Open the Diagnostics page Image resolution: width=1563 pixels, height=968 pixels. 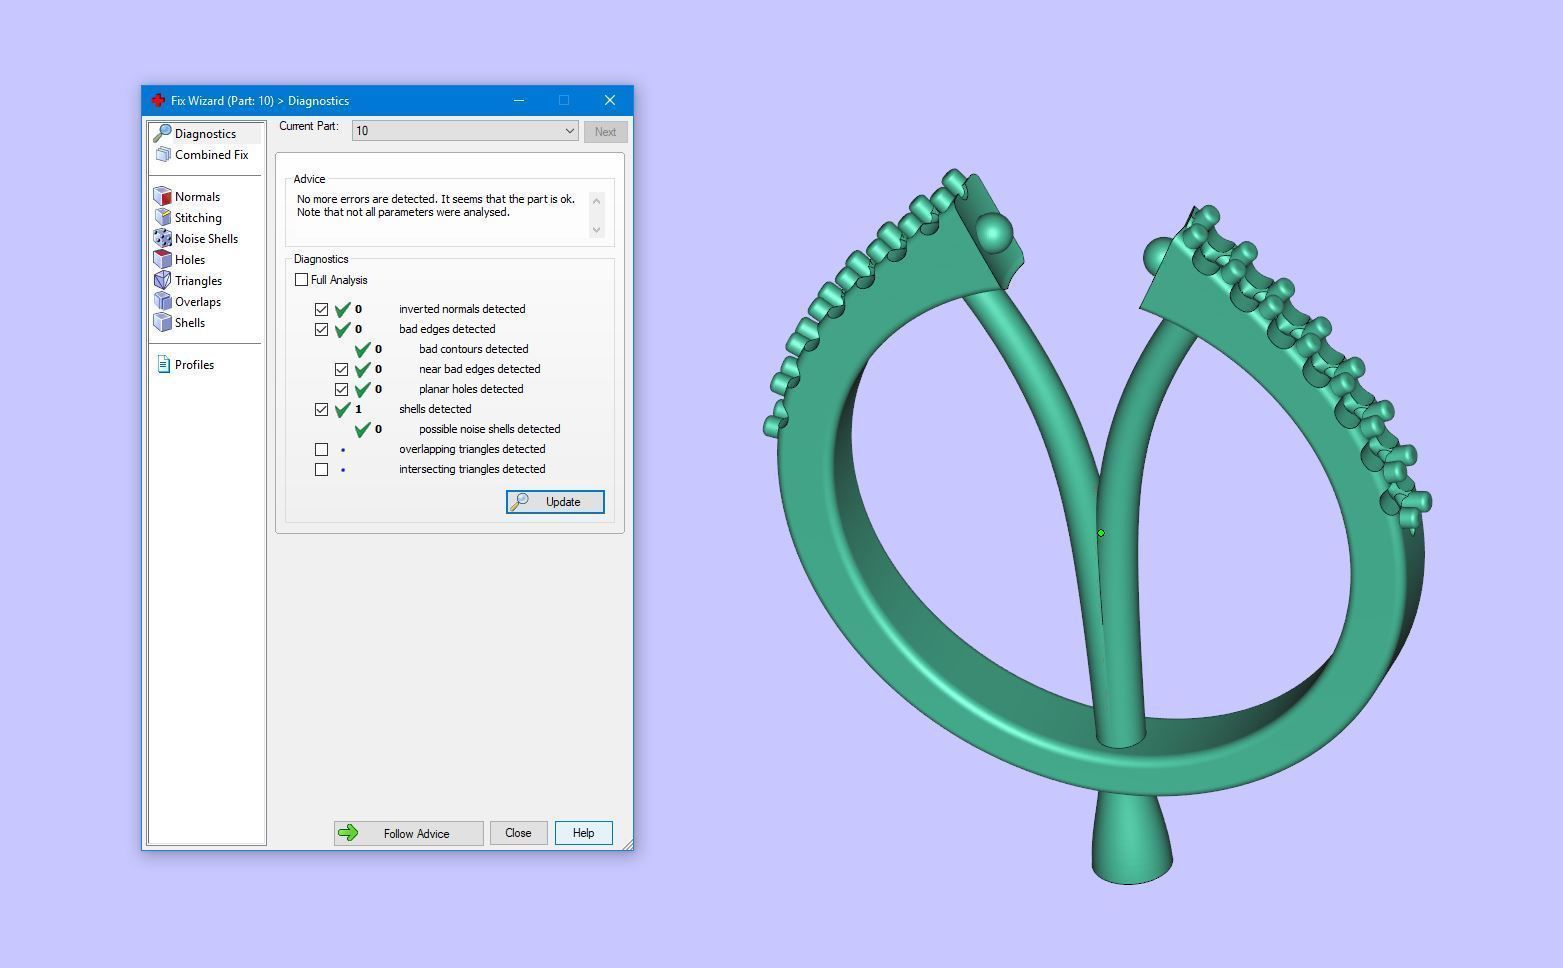(205, 133)
